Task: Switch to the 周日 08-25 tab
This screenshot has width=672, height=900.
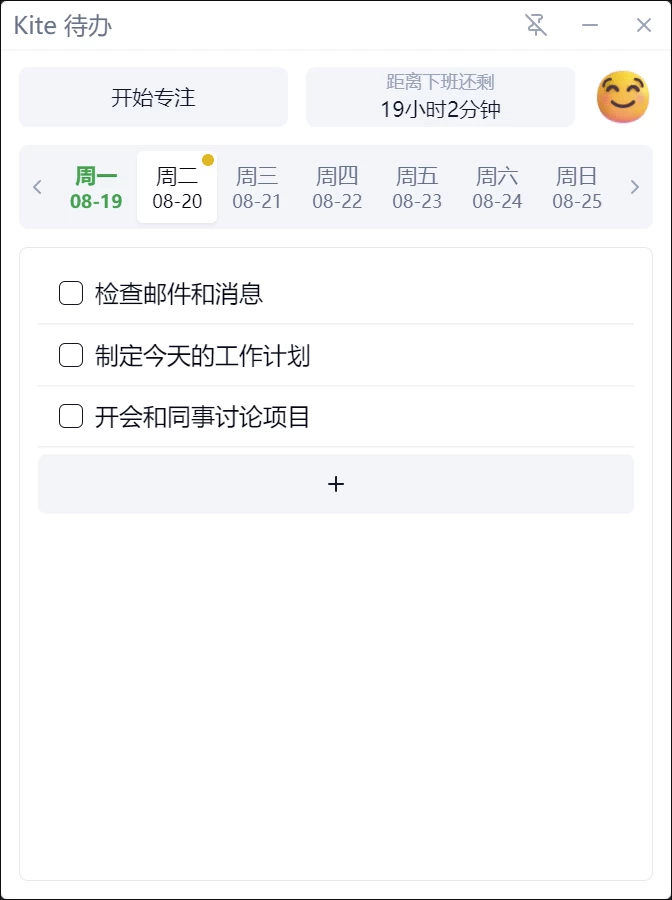Action: pos(576,187)
